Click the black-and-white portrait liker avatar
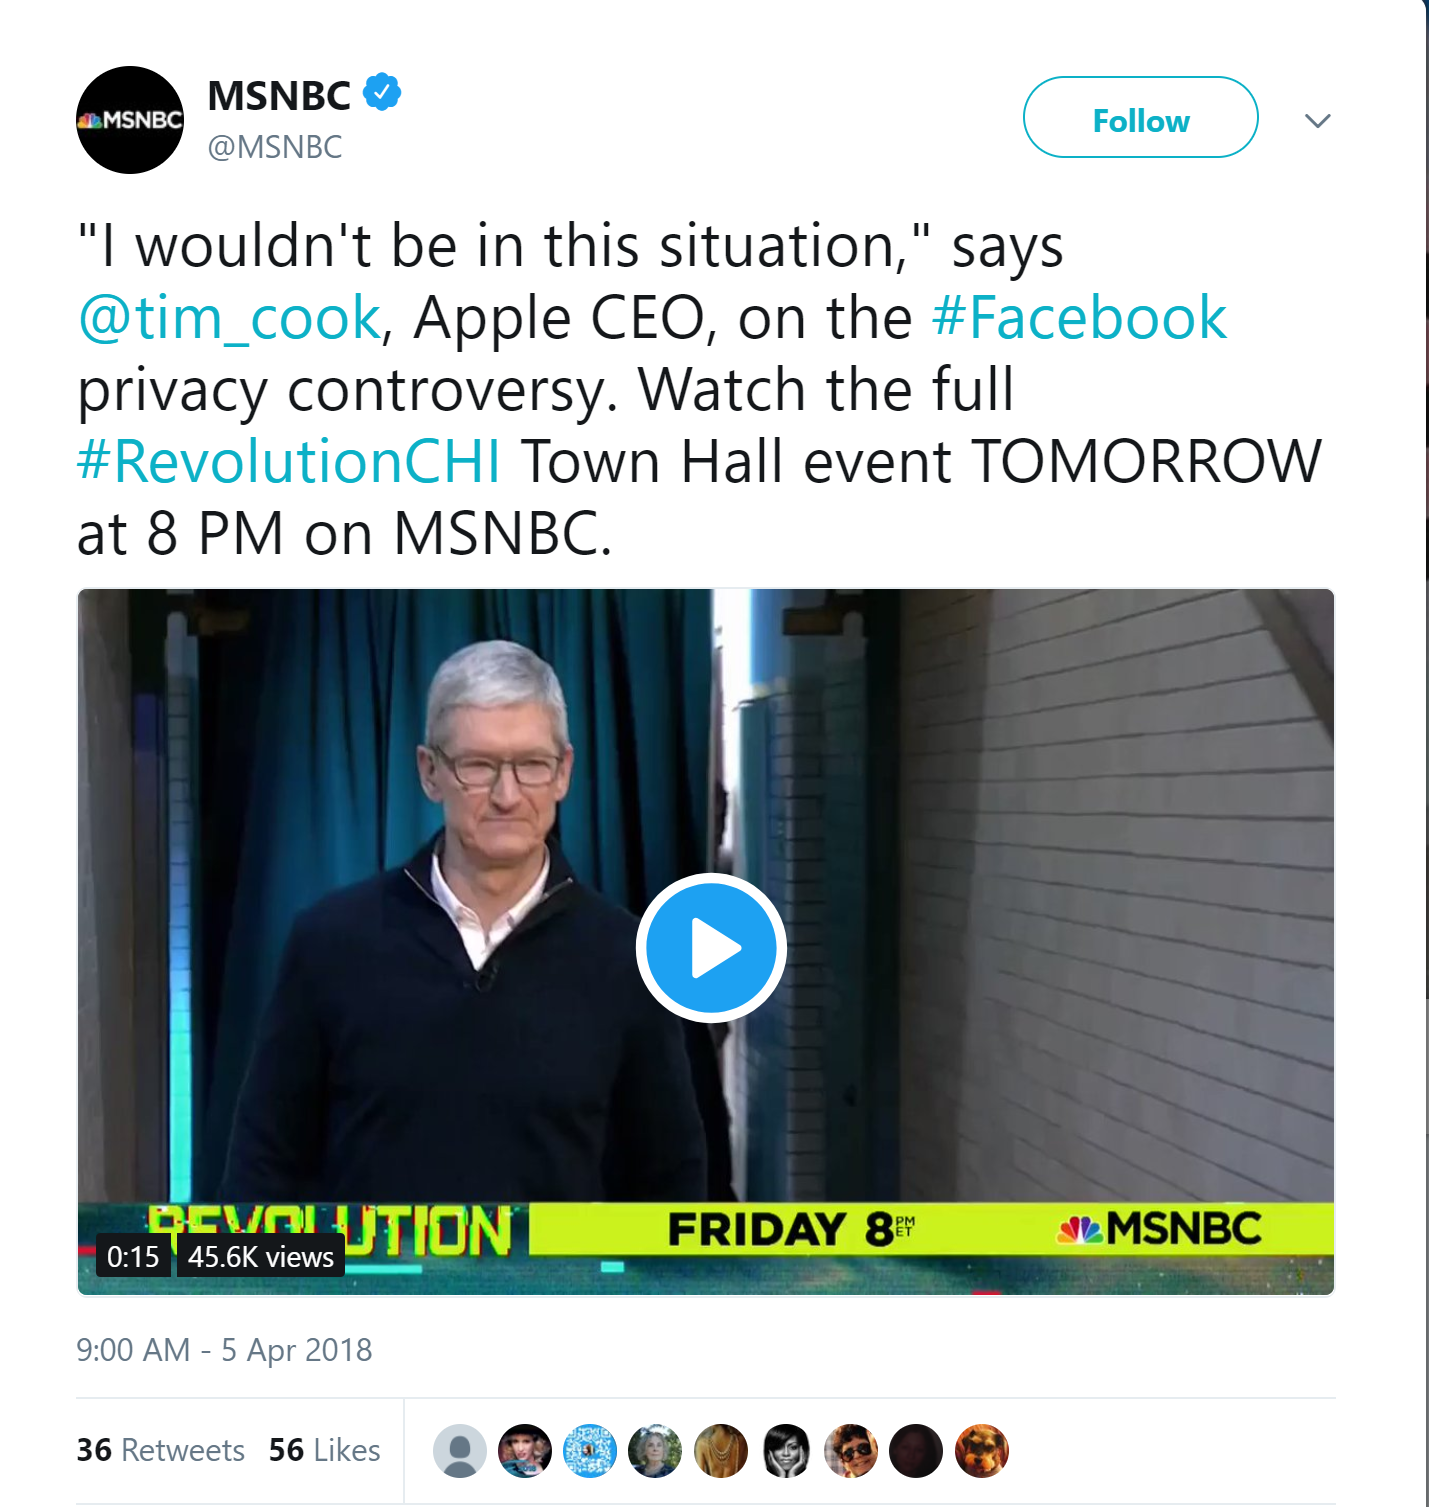The image size is (1429, 1507). click(786, 1451)
